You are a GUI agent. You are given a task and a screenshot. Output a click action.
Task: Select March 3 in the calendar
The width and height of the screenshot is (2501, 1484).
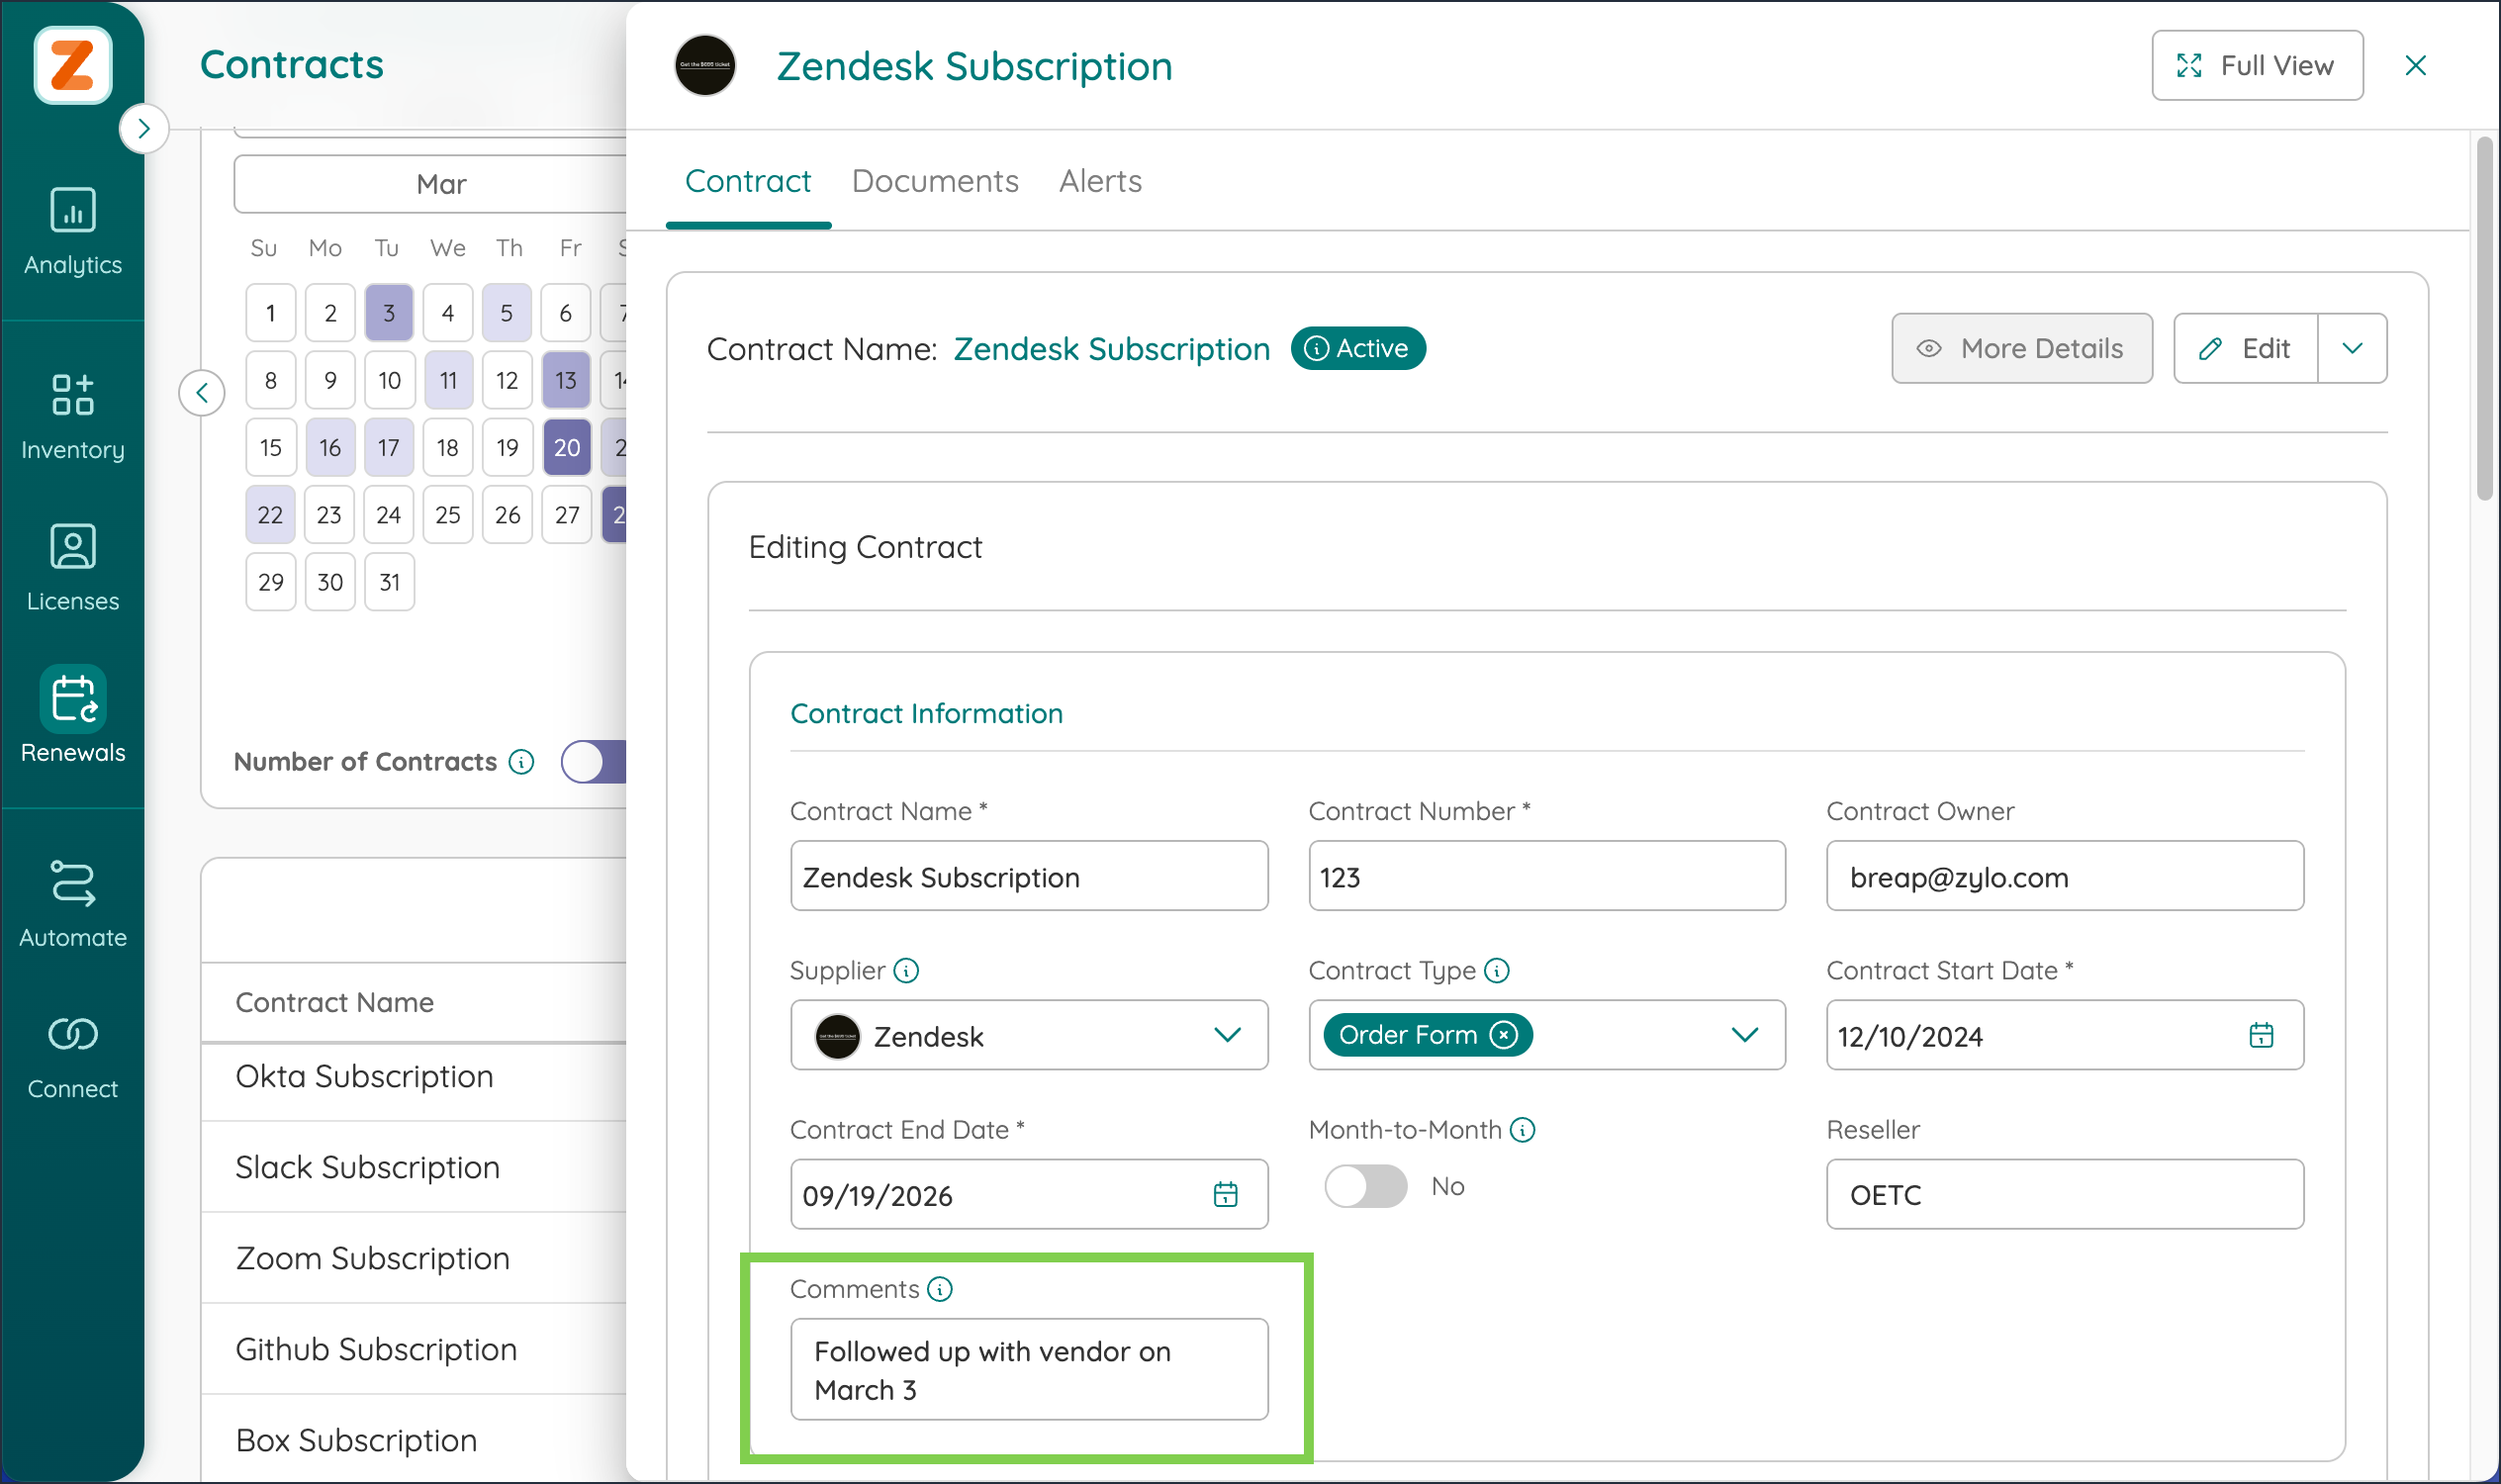tap(389, 313)
